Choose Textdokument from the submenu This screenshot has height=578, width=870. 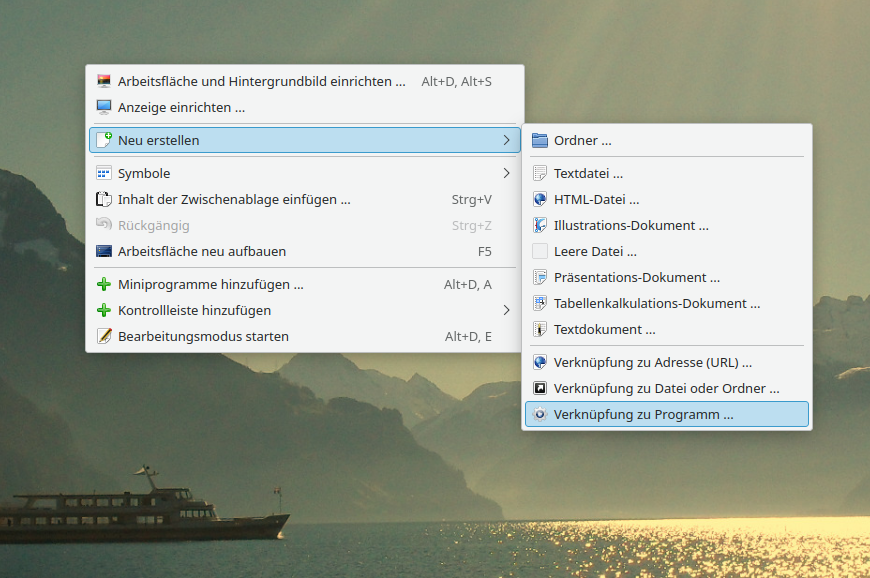[604, 329]
